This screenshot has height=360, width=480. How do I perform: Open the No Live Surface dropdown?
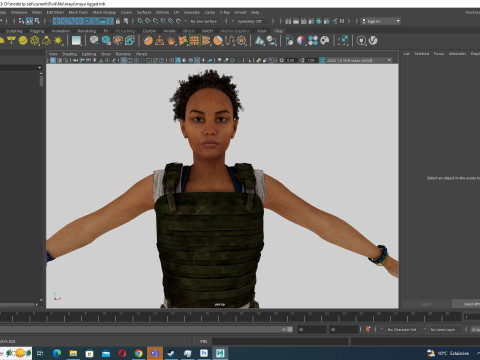[205, 21]
